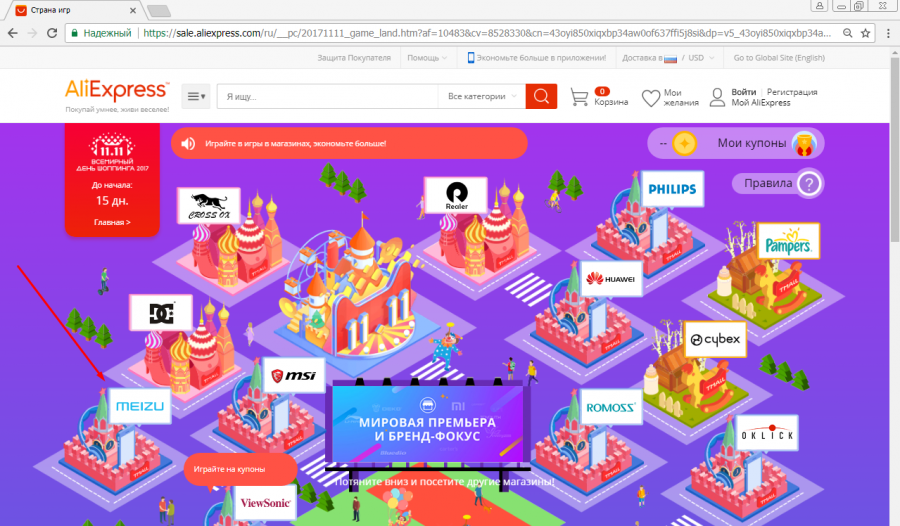
Task: Open Мой AliExpress link
Action: click(x=761, y=103)
